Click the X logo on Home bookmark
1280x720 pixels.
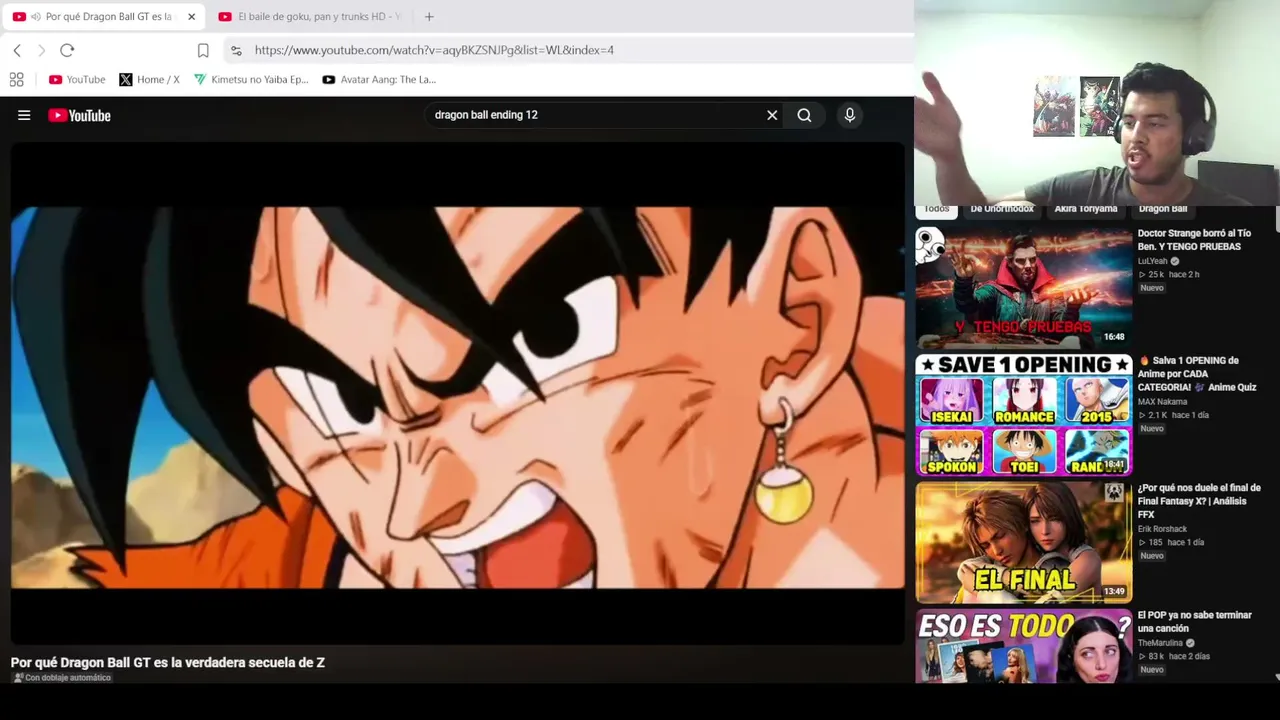click(125, 79)
